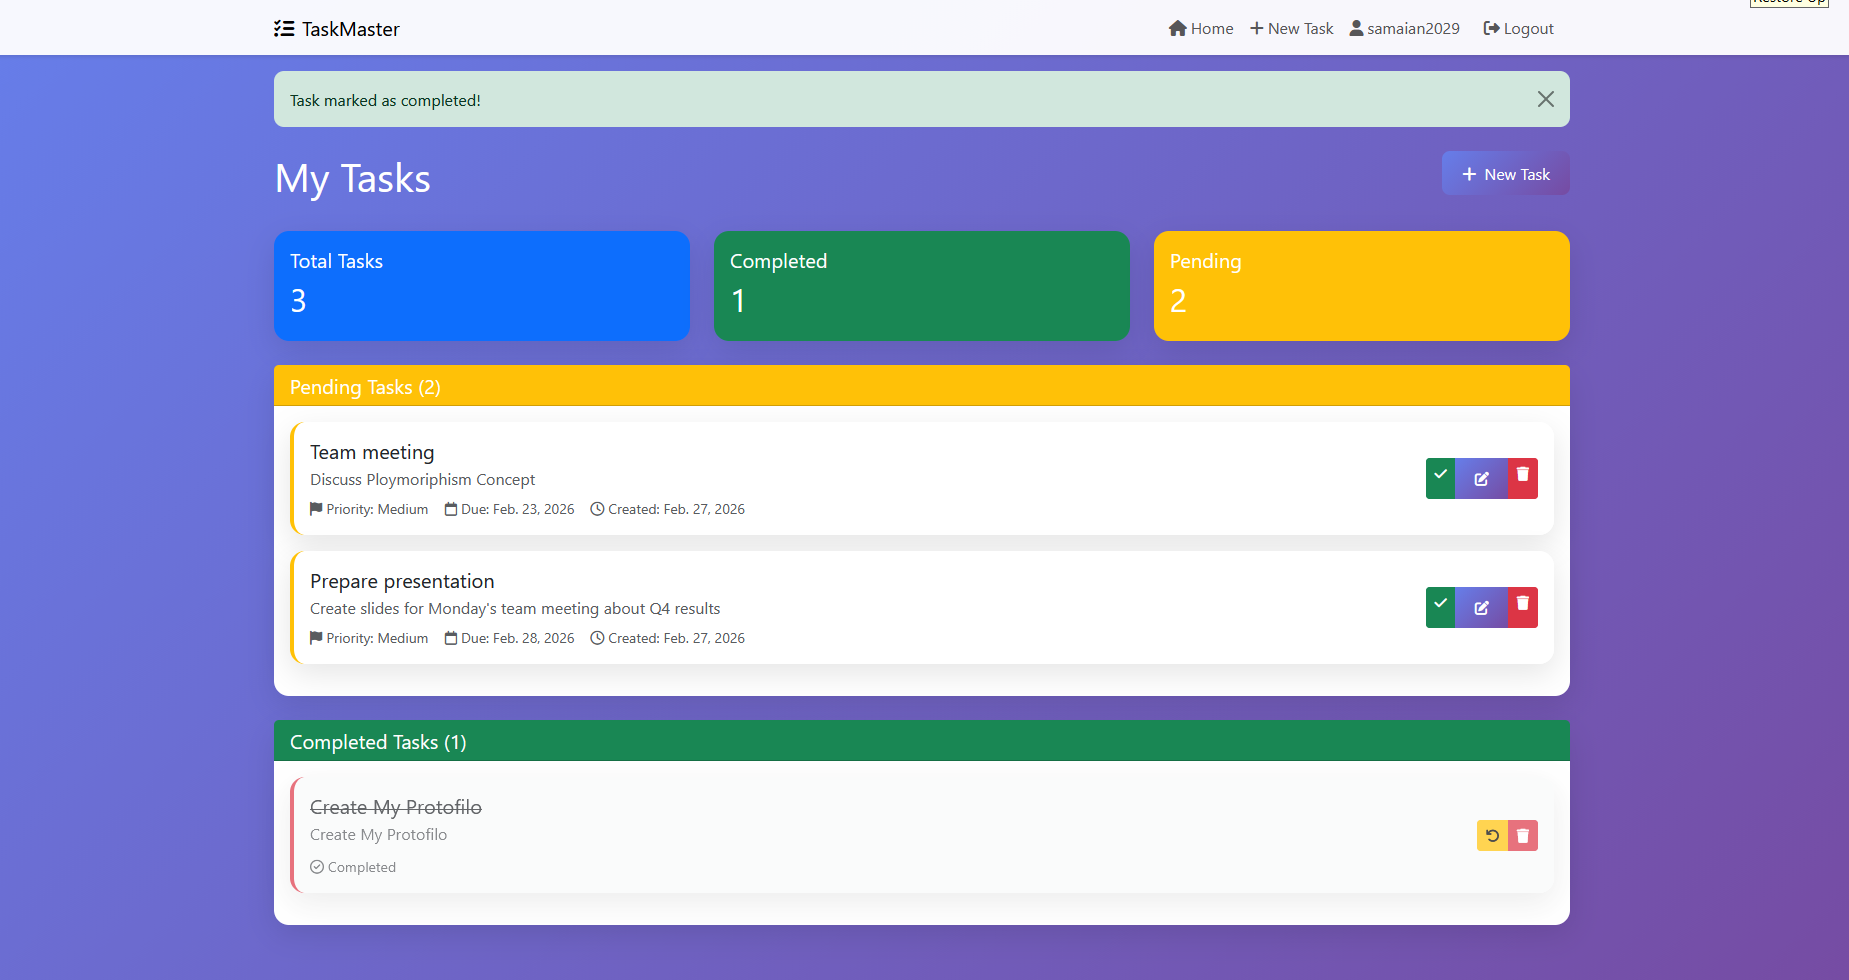Dismiss the task completed alert
The image size is (1849, 980).
pyautogui.click(x=1546, y=99)
